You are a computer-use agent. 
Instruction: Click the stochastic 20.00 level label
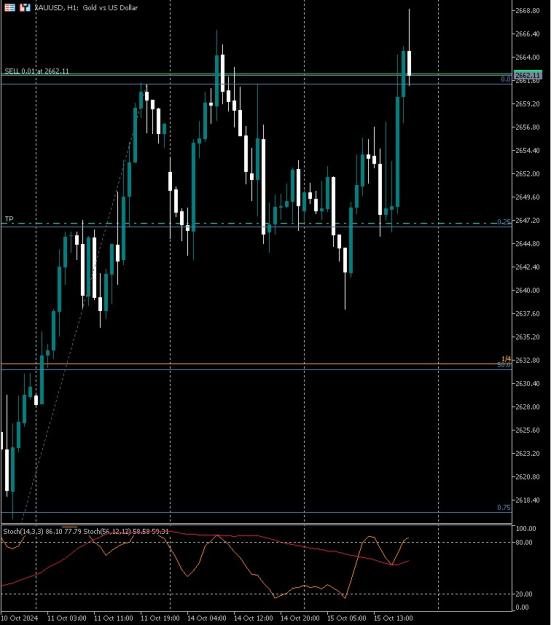[x=524, y=594]
